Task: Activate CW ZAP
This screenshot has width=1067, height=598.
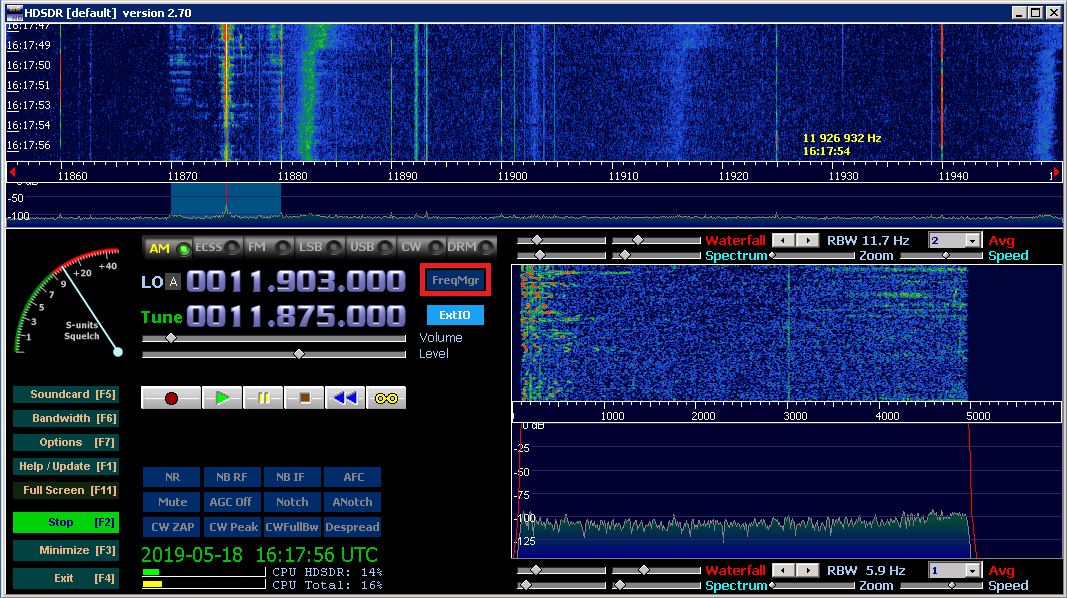Action: point(172,527)
